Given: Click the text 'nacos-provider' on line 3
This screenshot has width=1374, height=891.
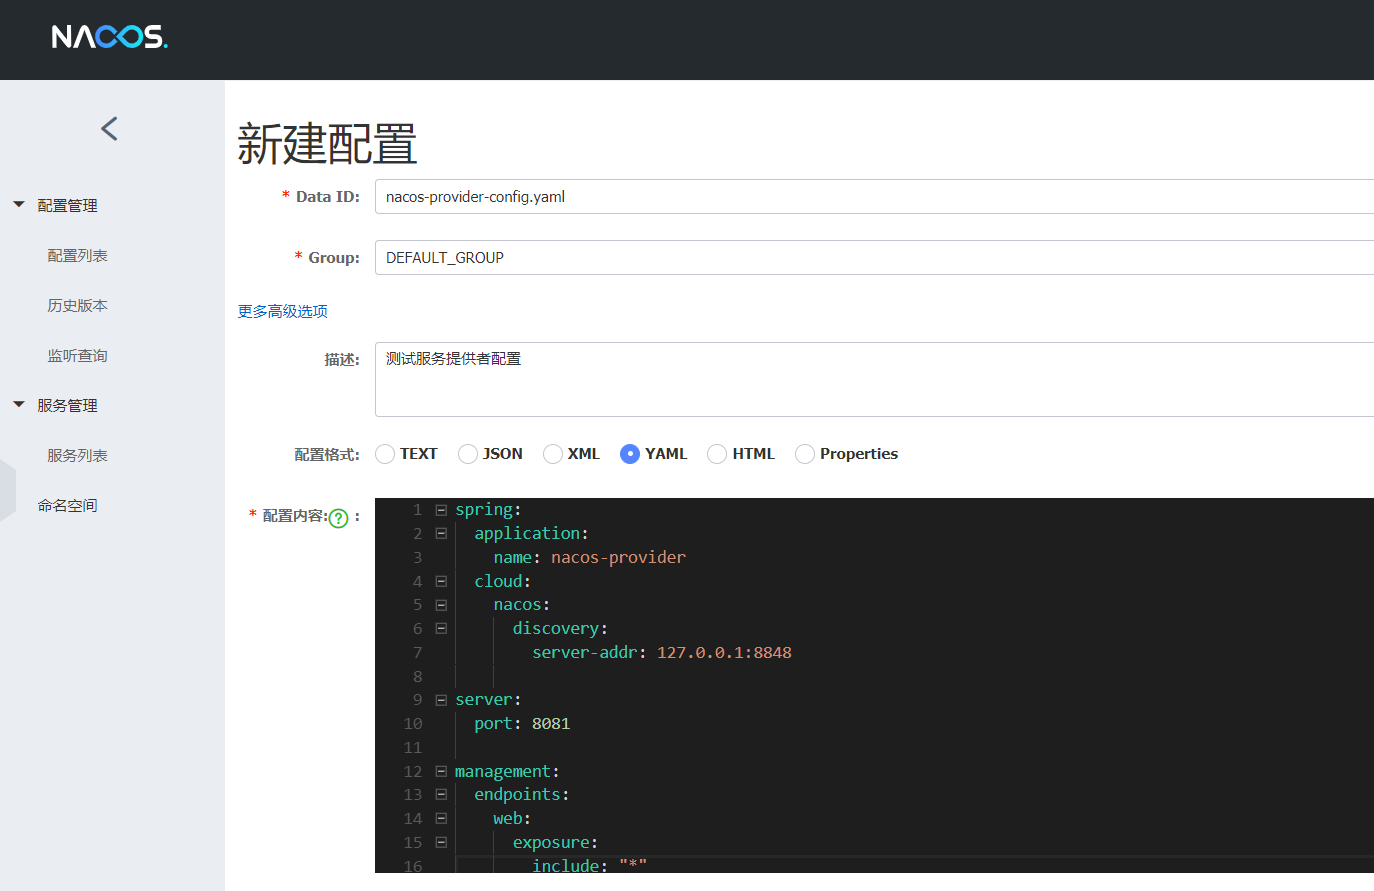Looking at the screenshot, I should point(618,557).
